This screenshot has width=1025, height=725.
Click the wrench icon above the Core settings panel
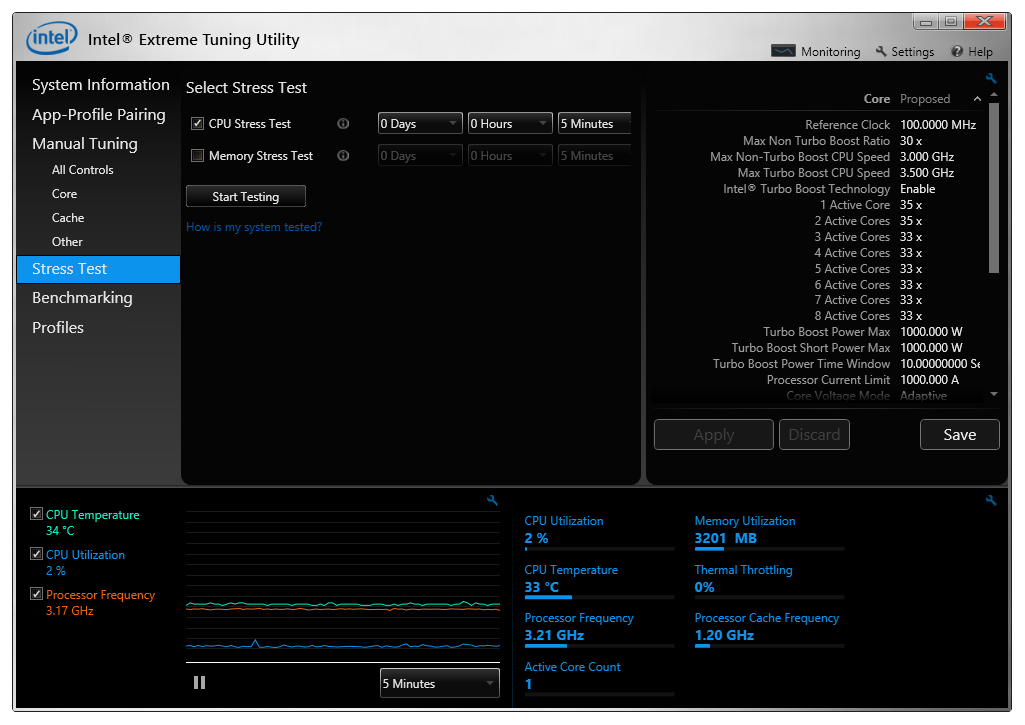click(x=991, y=79)
